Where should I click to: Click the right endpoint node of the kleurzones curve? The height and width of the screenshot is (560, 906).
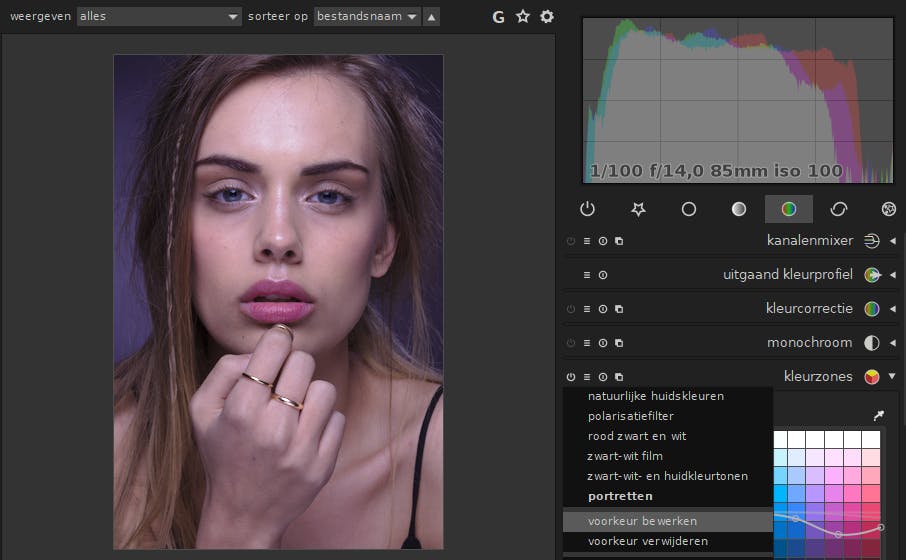[x=881, y=527]
